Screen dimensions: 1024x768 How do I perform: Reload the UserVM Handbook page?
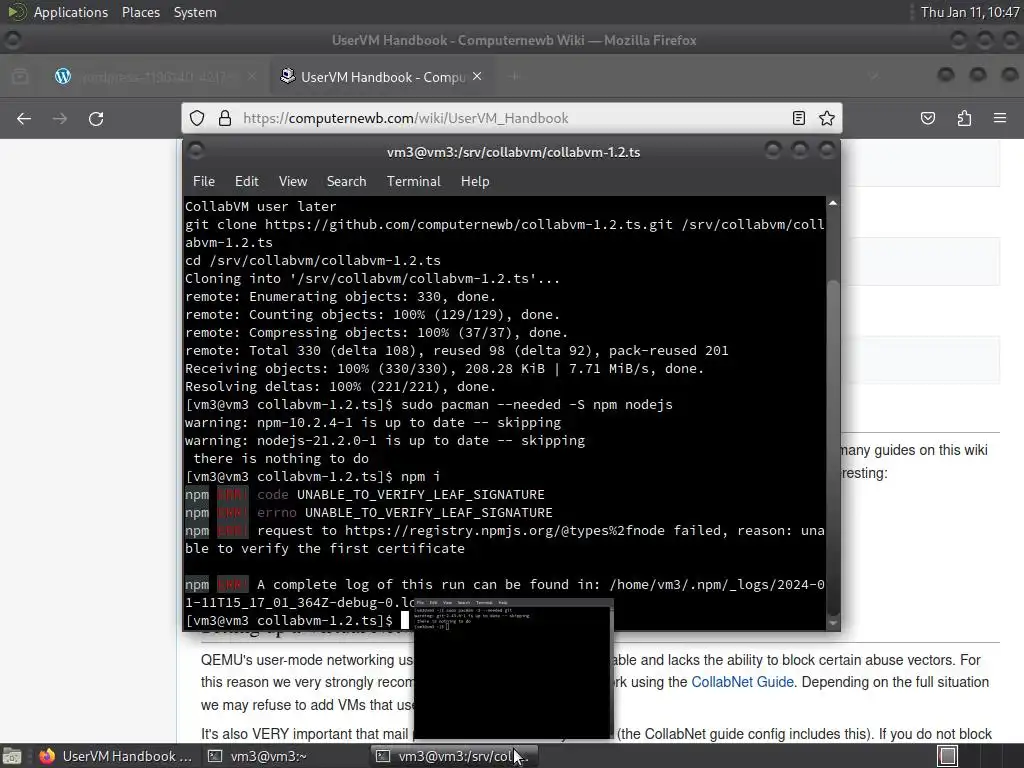(96, 118)
